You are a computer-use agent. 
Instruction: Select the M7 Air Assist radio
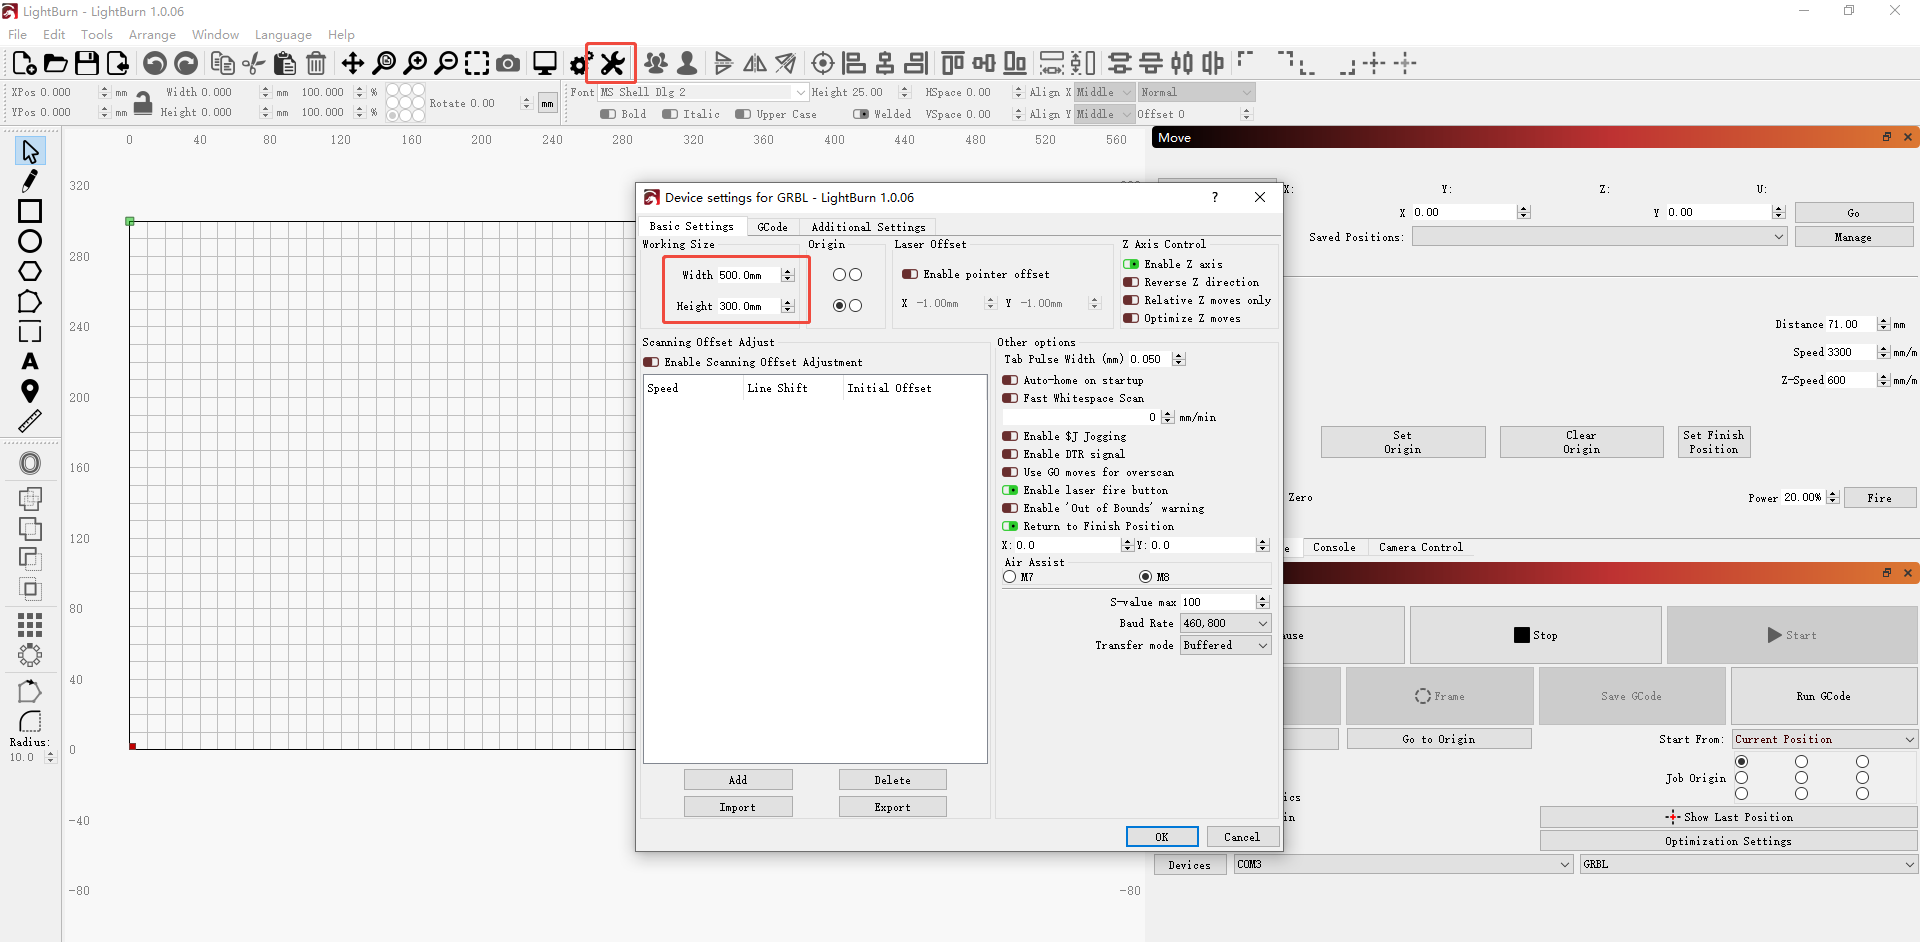(x=1010, y=577)
